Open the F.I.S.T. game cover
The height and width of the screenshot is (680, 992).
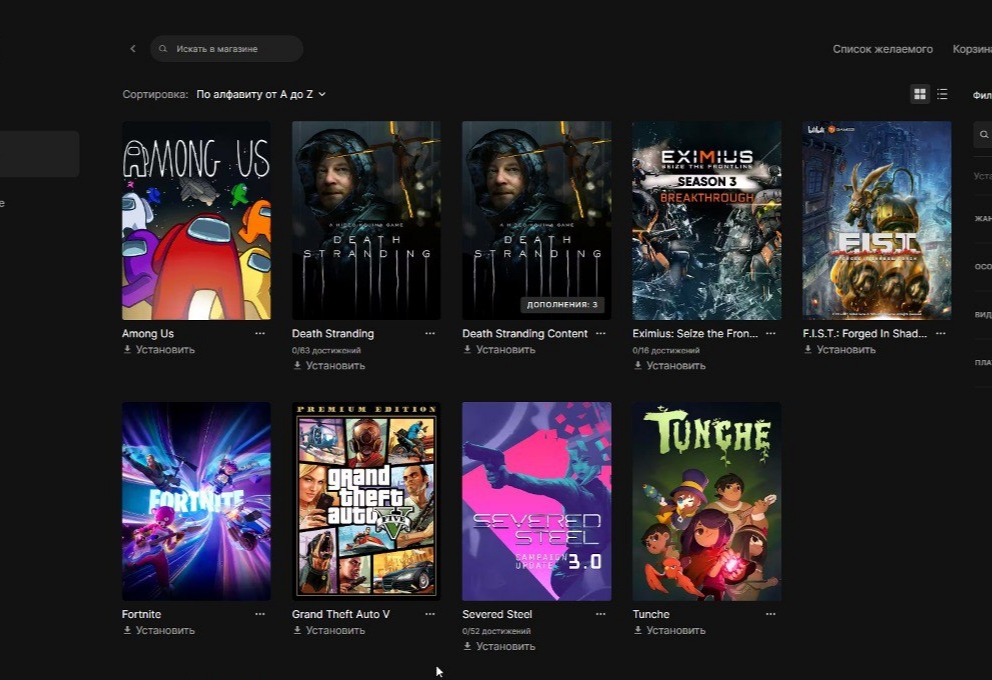877,220
